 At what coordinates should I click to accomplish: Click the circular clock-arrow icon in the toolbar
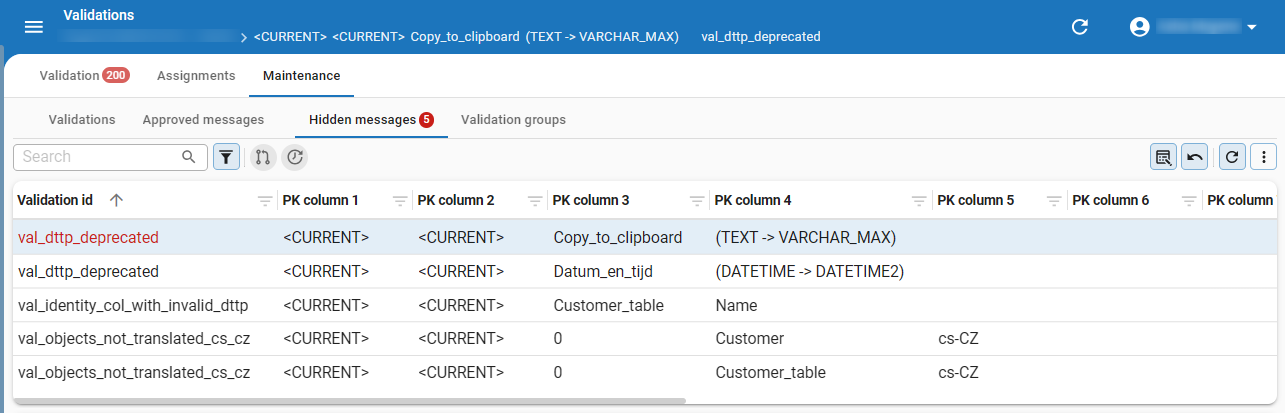pos(294,157)
